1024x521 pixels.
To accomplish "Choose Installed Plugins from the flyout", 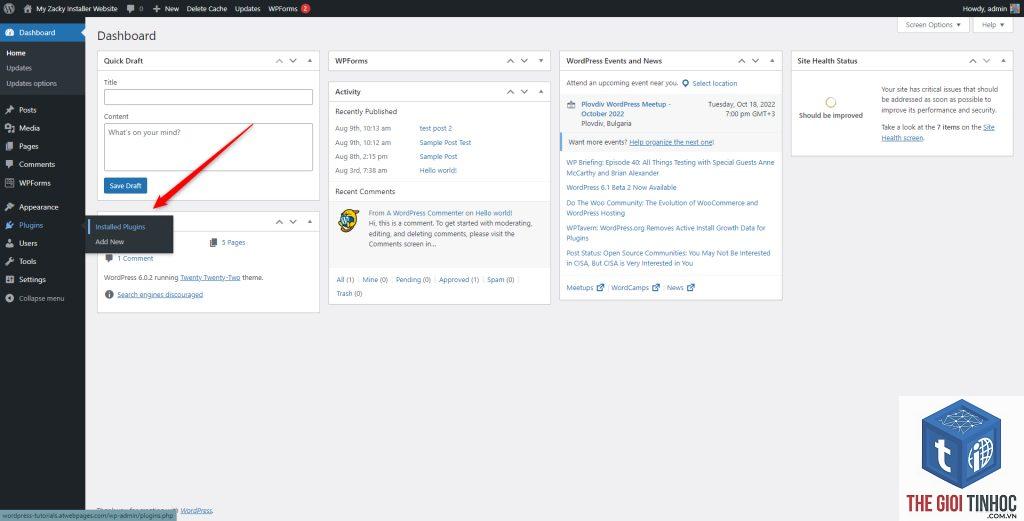I will click(x=120, y=227).
